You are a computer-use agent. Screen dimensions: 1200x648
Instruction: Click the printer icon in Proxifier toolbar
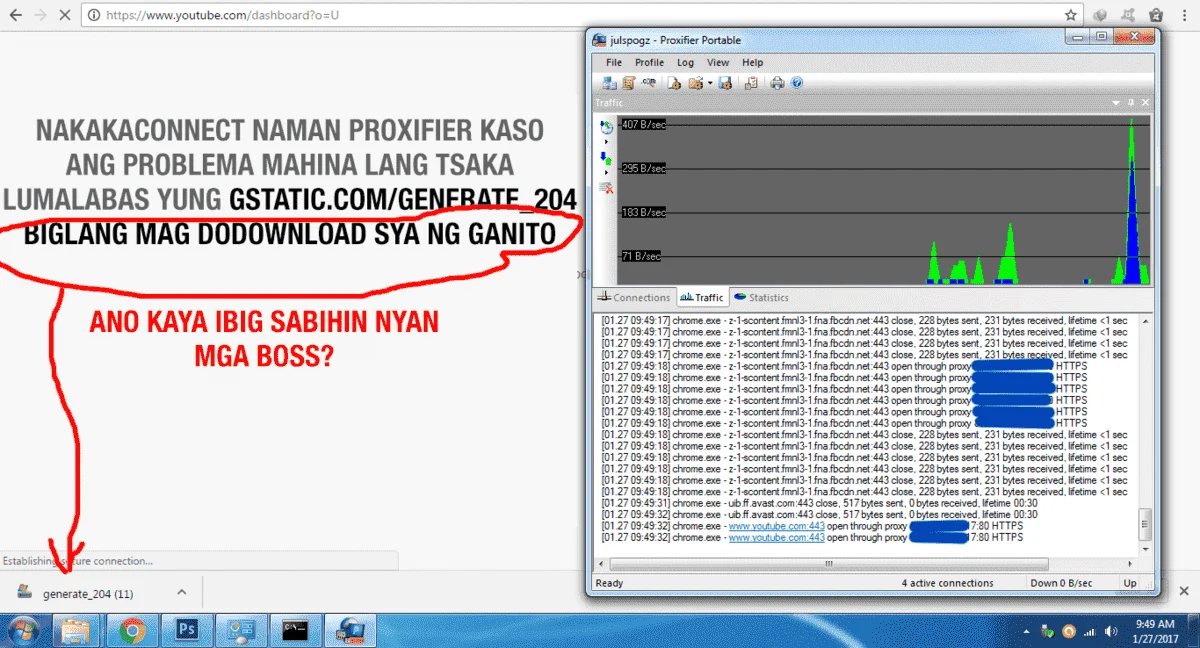777,83
